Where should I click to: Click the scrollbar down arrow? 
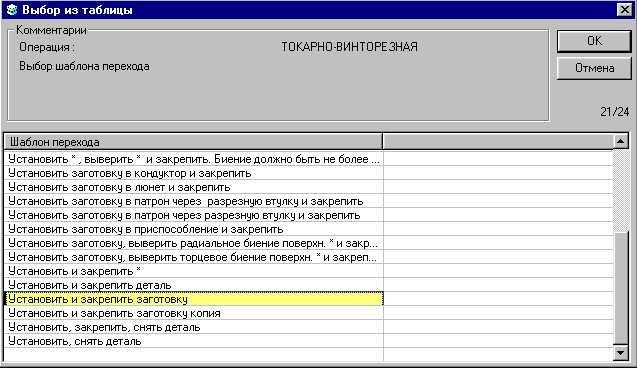coord(620,353)
